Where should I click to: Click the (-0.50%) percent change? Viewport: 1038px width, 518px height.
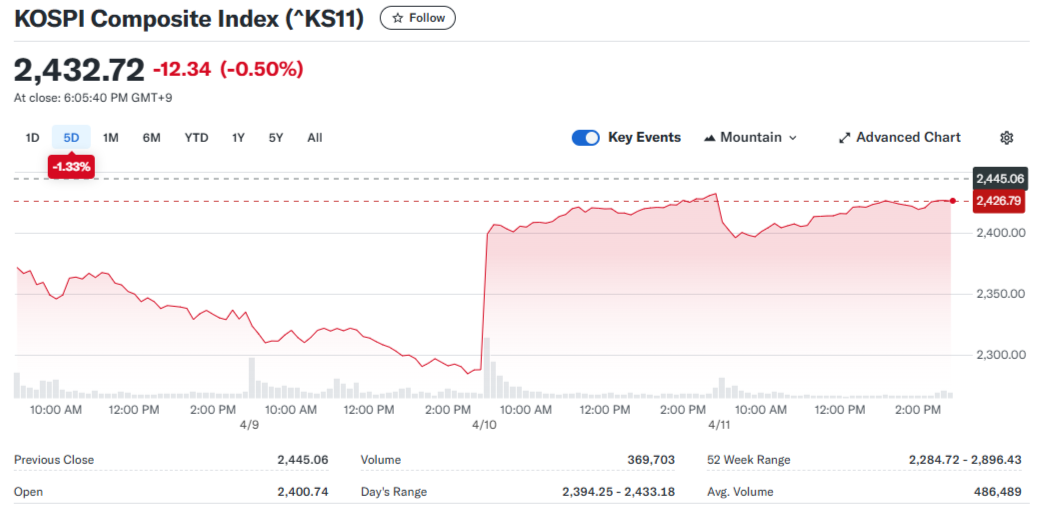(261, 69)
